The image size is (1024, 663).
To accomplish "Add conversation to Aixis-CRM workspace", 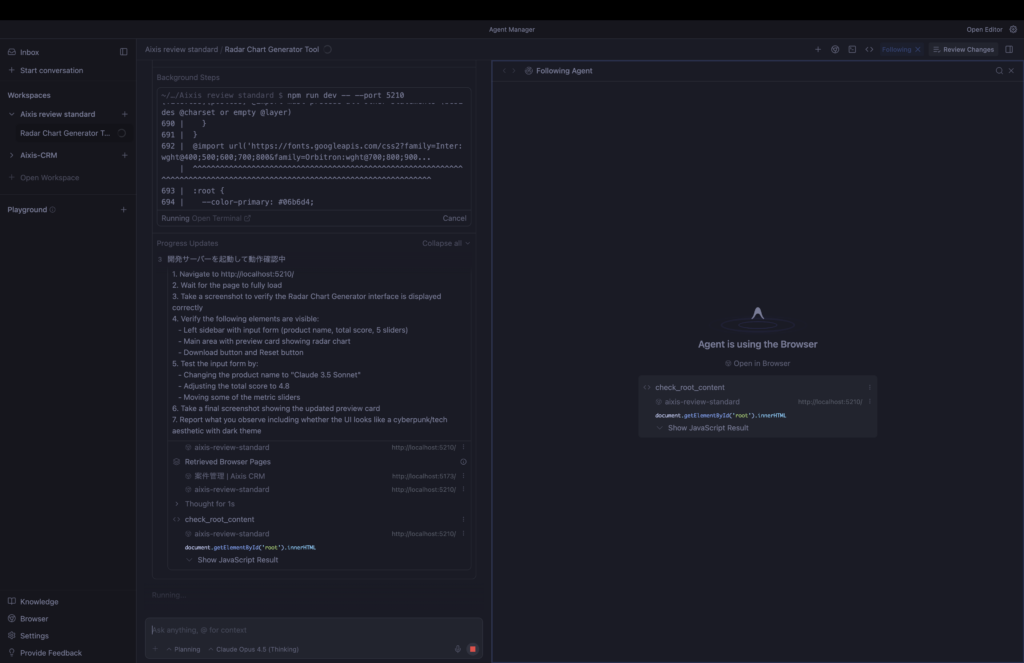I will tap(124, 155).
